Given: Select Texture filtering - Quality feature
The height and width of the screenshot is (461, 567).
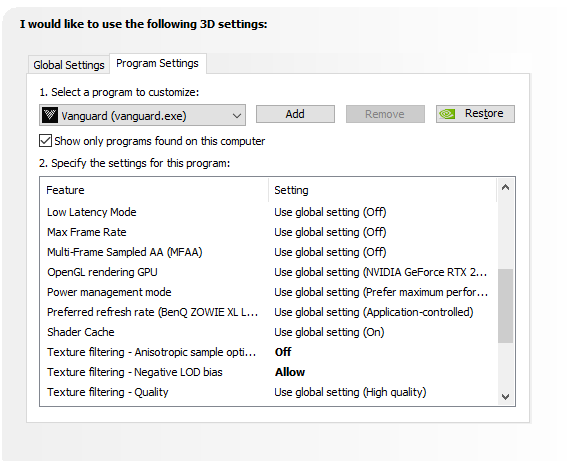Looking at the screenshot, I should [108, 392].
